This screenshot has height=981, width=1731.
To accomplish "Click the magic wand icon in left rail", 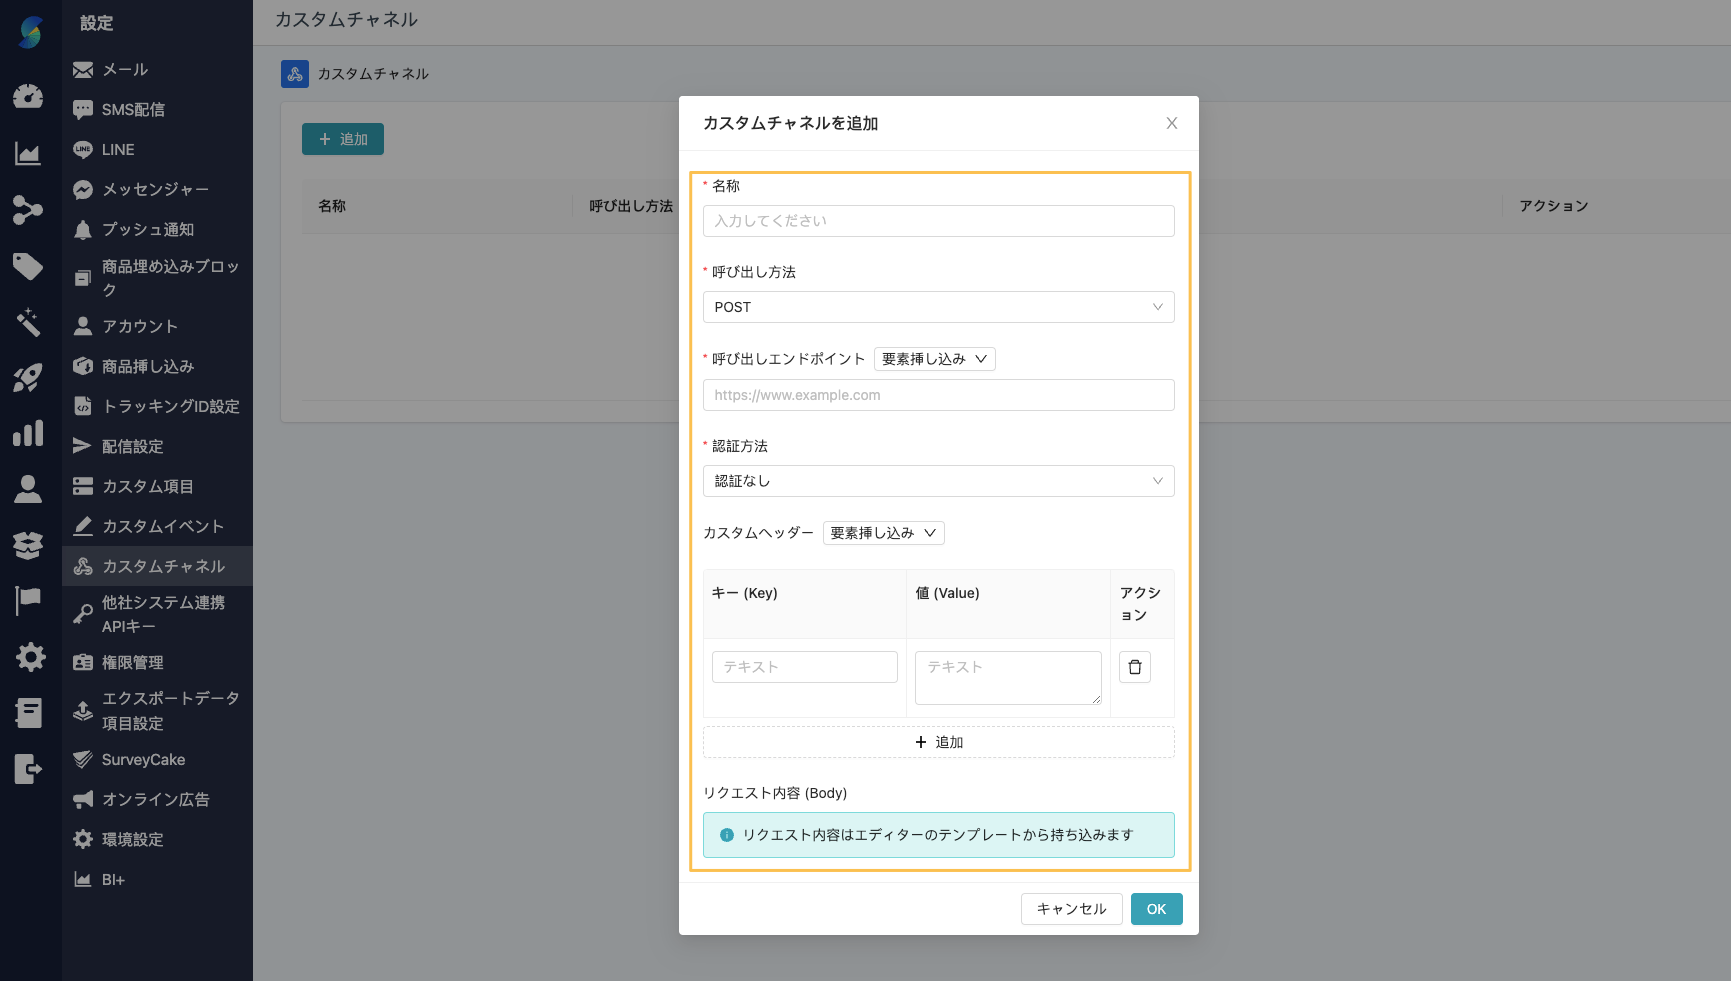I will tap(28, 322).
